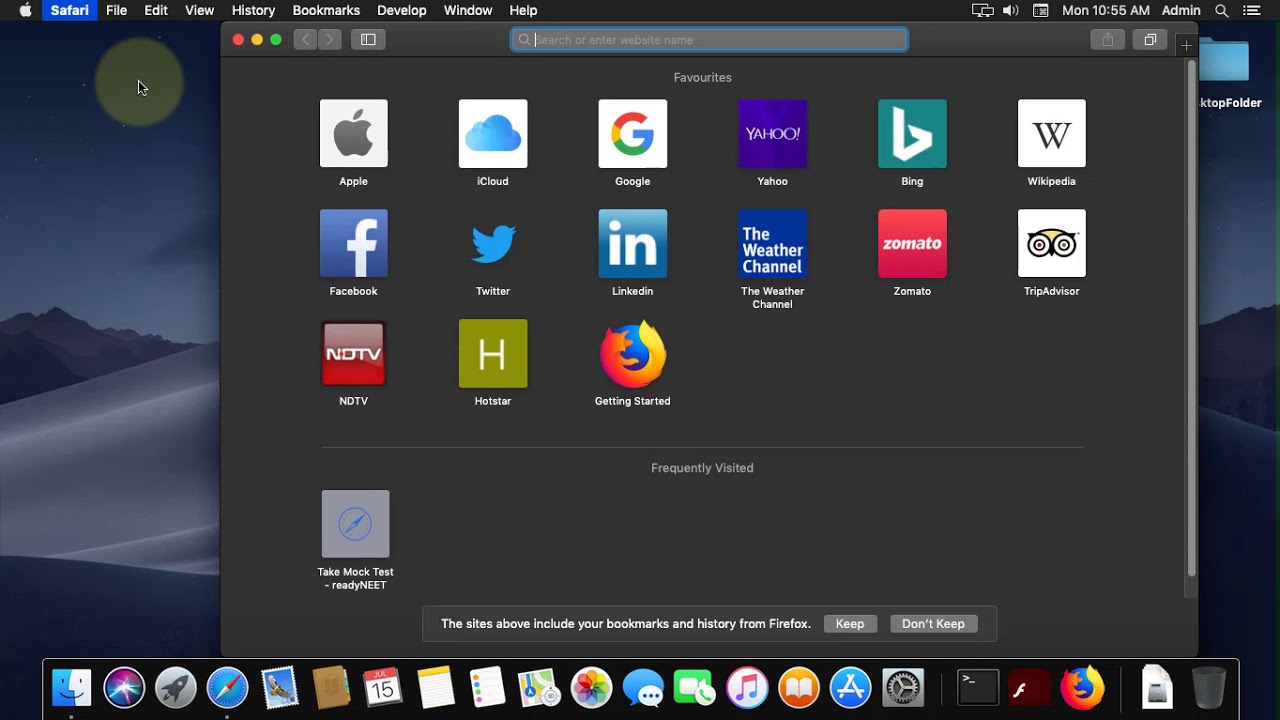The width and height of the screenshot is (1280, 720).
Task: Add a new tab with plus button
Action: (1186, 45)
